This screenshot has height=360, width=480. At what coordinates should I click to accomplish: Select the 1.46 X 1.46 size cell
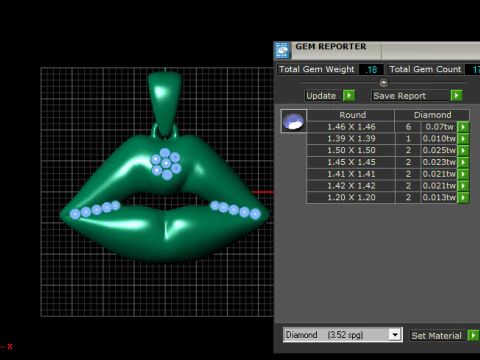(351, 127)
